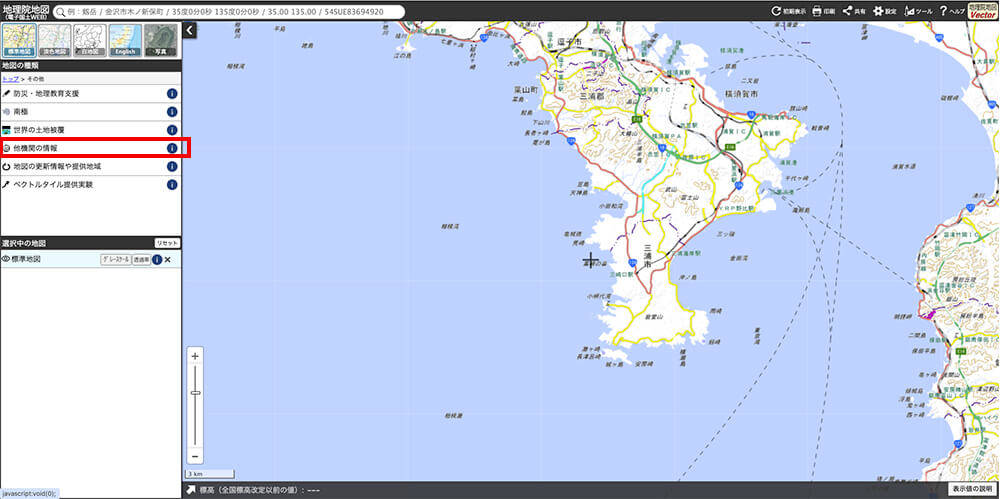The image size is (1000, 499).
Task: Toggle グレースケール for 標準地図 layer
Action: point(116,260)
